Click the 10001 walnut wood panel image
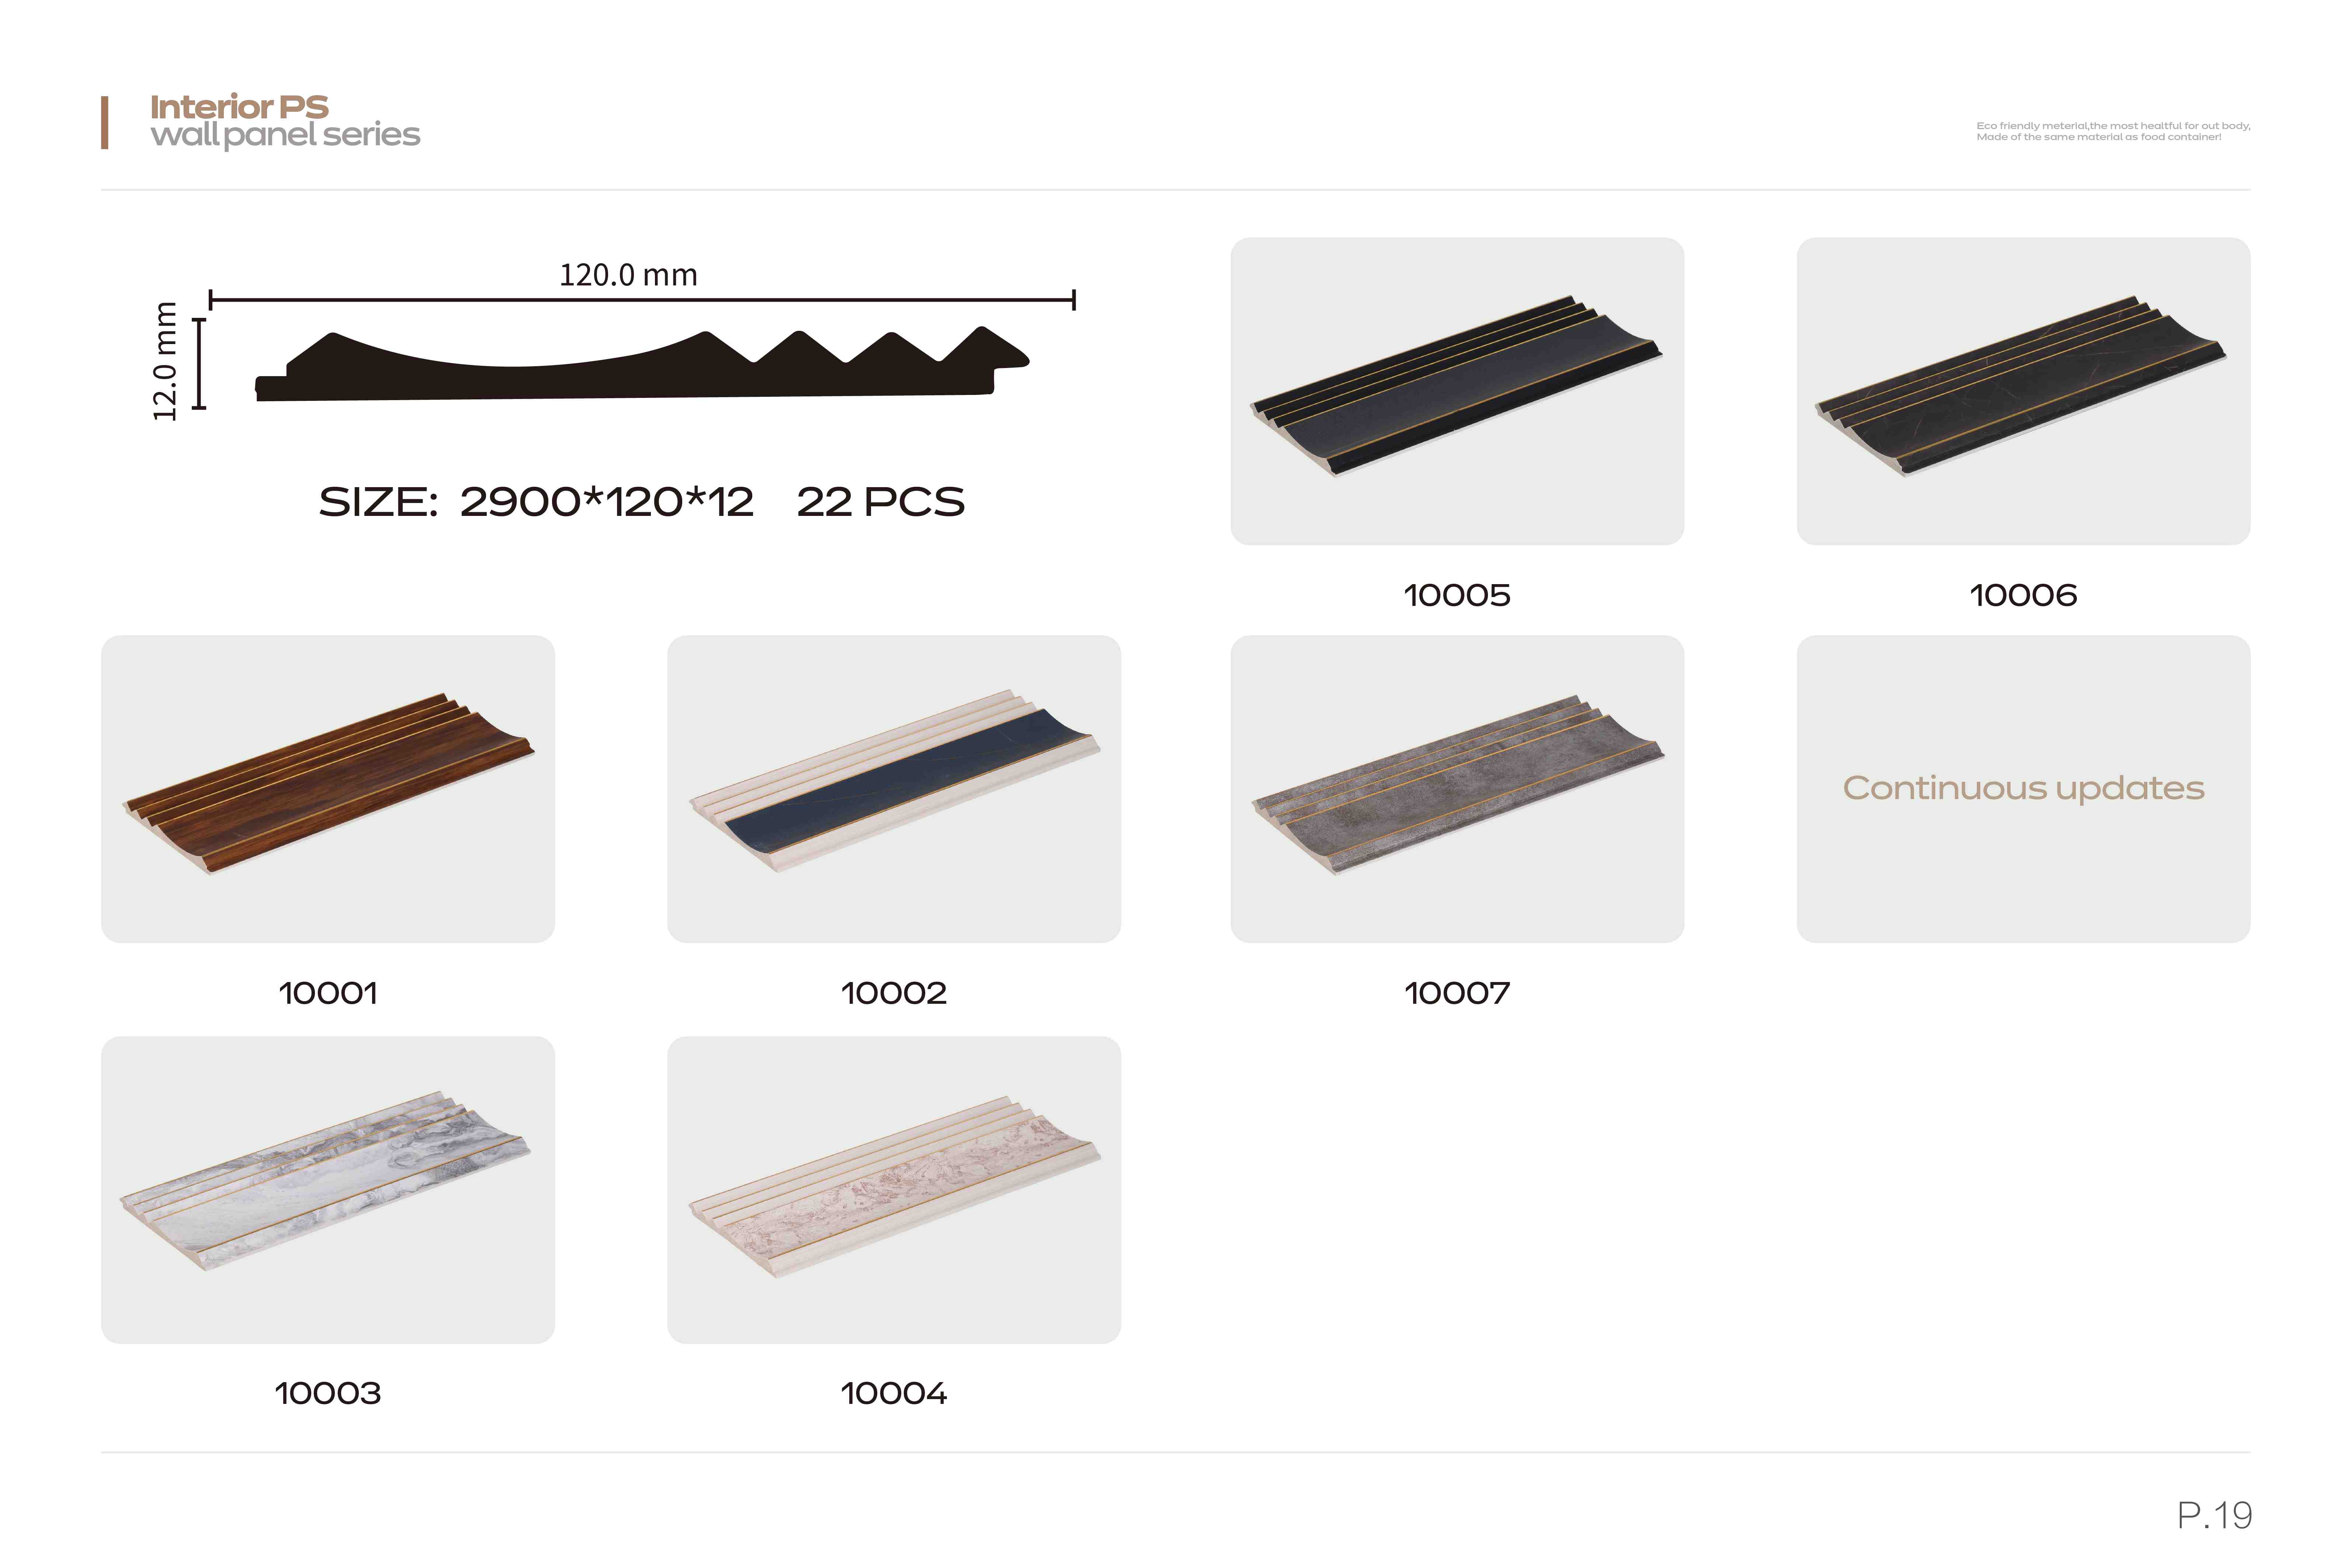This screenshot has width=2352, height=1568. pyautogui.click(x=328, y=789)
